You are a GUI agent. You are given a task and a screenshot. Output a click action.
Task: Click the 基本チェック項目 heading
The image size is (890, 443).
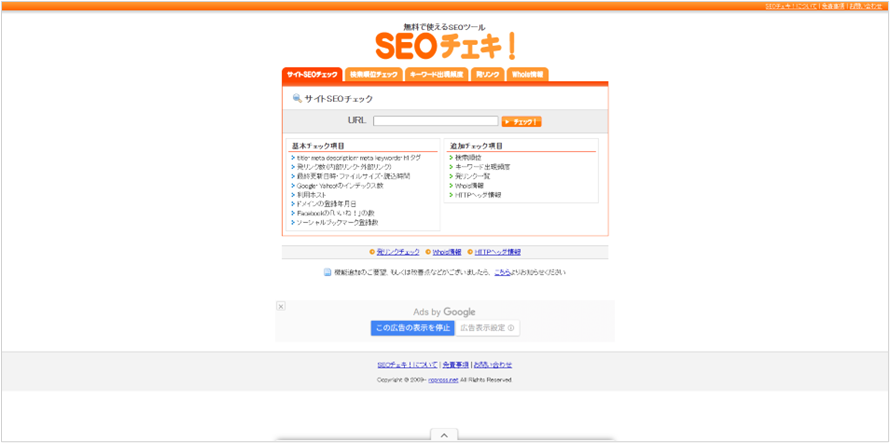tap(318, 146)
